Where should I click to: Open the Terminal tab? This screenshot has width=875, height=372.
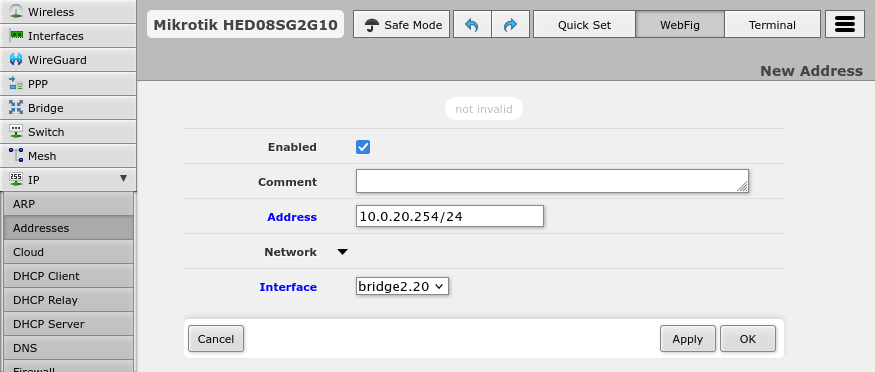(772, 25)
